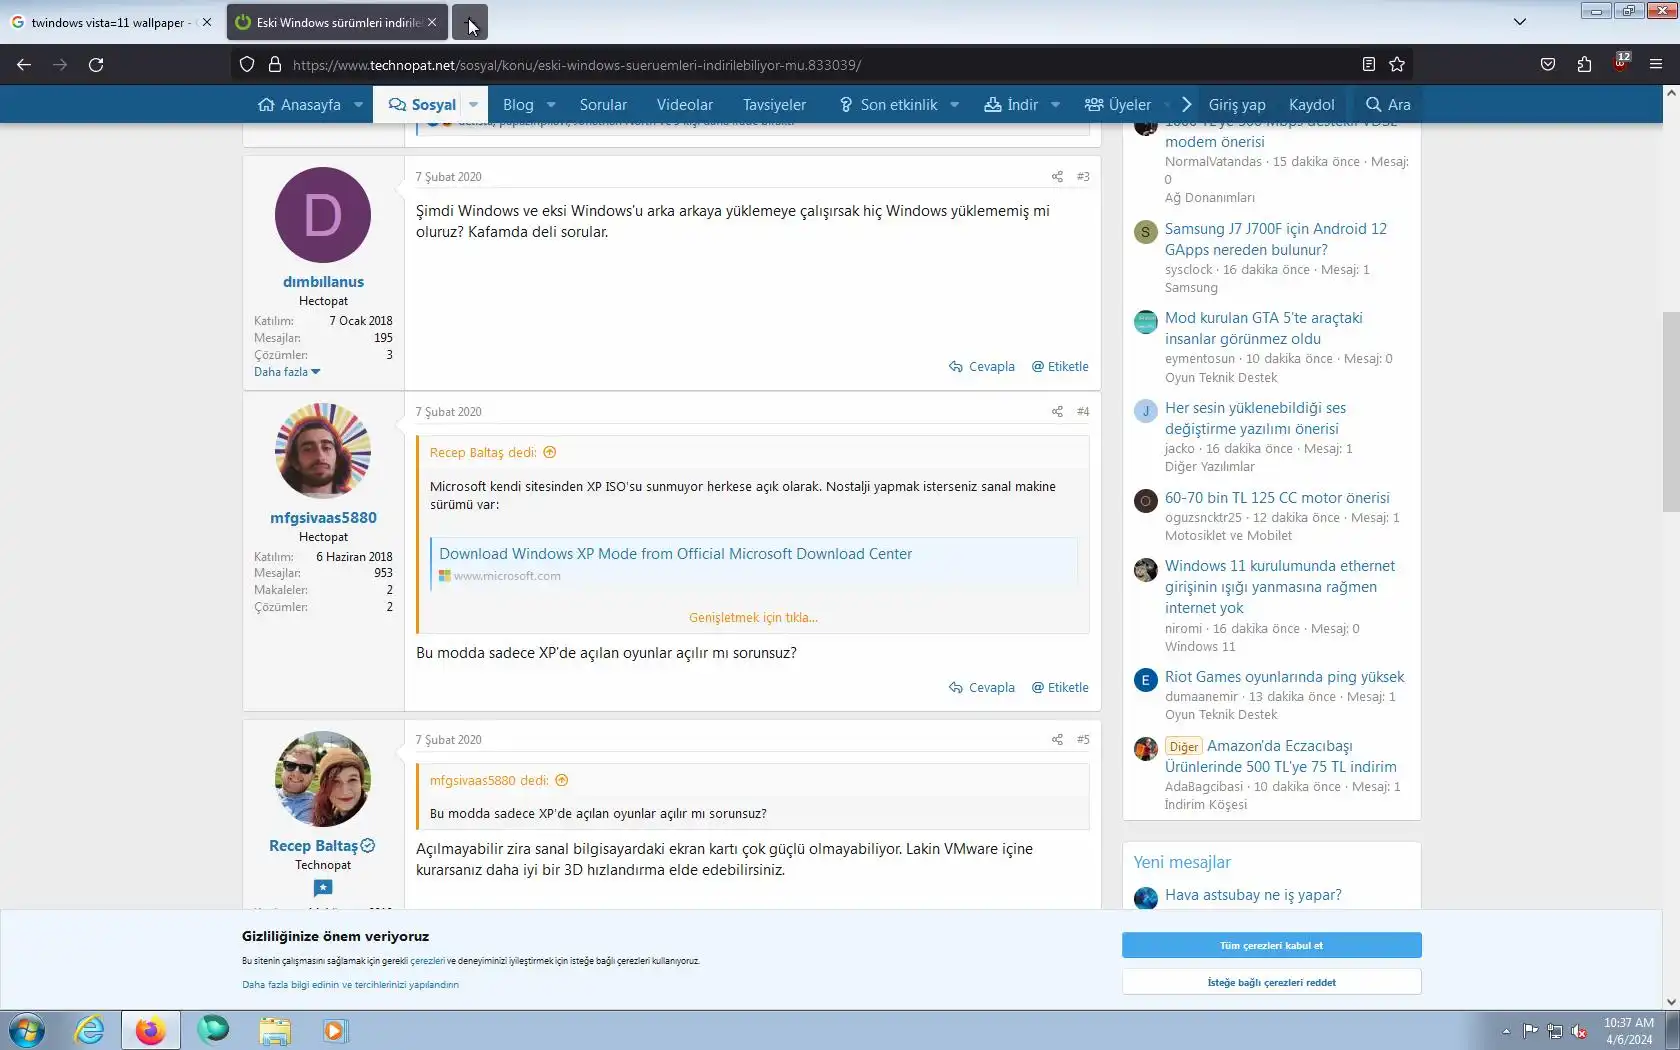Click page scrollbar down arrow
The height and width of the screenshot is (1050, 1680).
pos(1671,1001)
